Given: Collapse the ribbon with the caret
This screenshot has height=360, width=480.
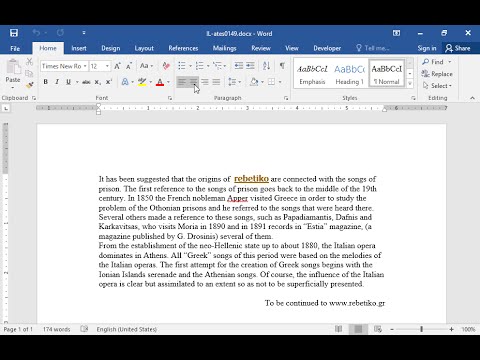Looking at the screenshot, I should click(472, 98).
